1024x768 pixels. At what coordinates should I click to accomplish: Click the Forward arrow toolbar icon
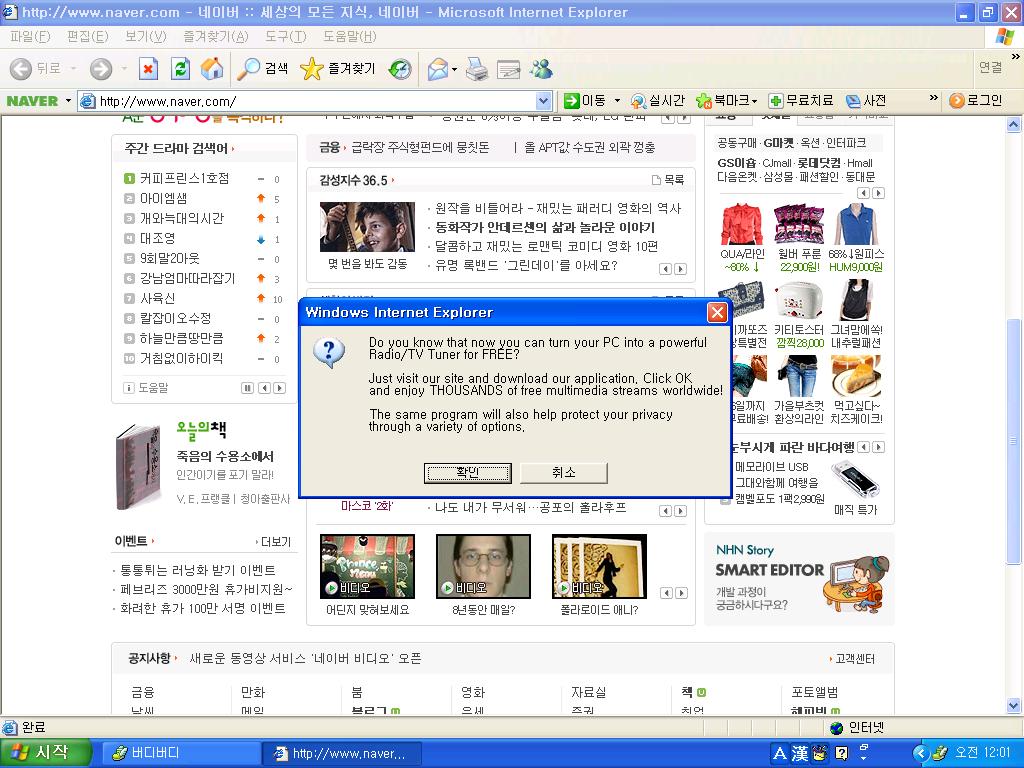point(101,69)
